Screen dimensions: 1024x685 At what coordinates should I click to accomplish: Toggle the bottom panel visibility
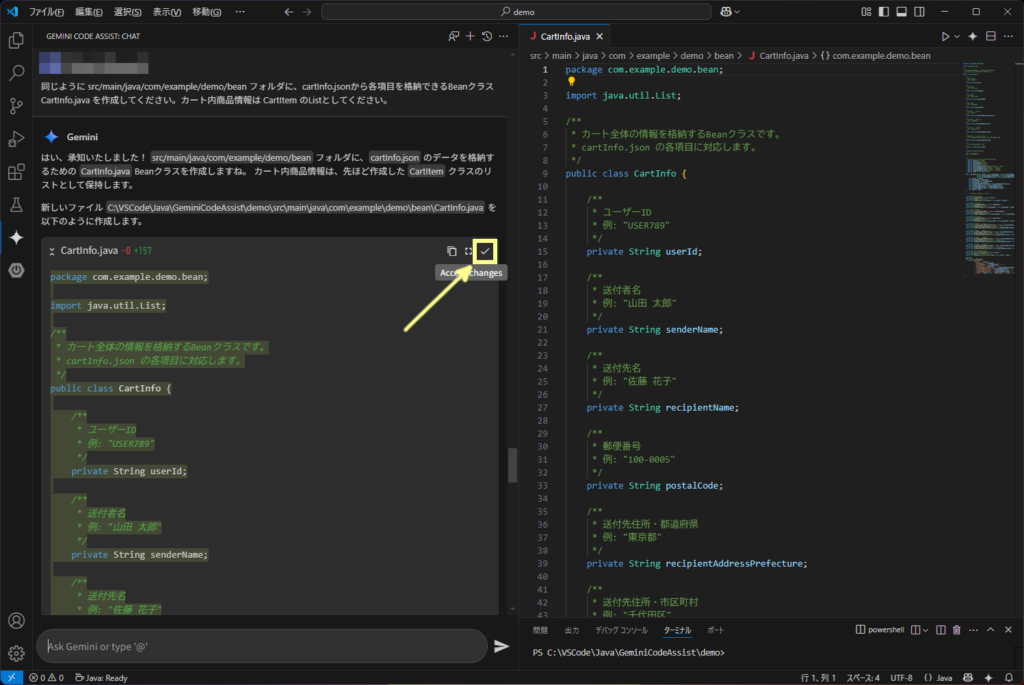click(x=901, y=12)
